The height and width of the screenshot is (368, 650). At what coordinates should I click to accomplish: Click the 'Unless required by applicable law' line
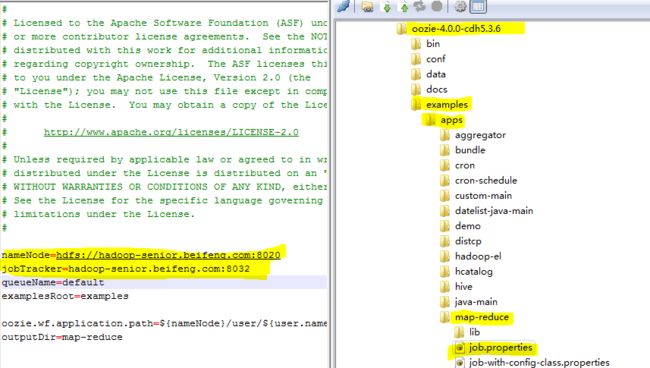pyautogui.click(x=165, y=160)
